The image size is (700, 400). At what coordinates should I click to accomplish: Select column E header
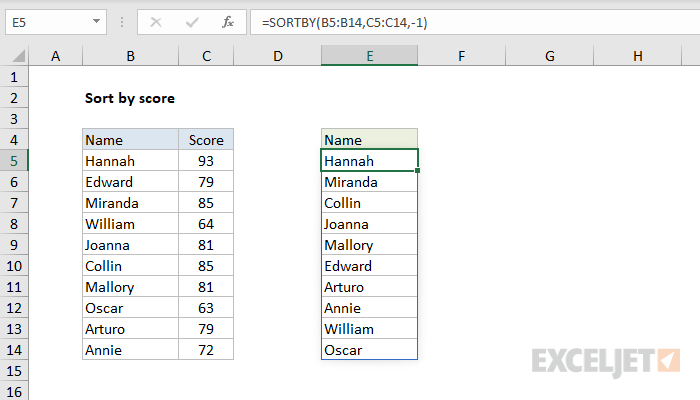click(369, 58)
